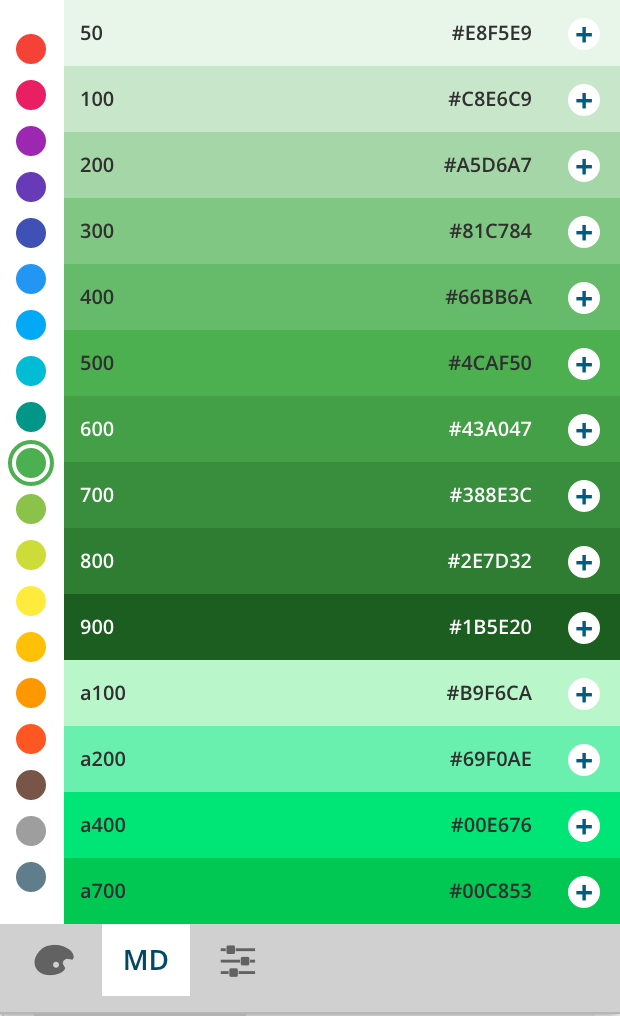Choose the brown color dot

coord(31,785)
